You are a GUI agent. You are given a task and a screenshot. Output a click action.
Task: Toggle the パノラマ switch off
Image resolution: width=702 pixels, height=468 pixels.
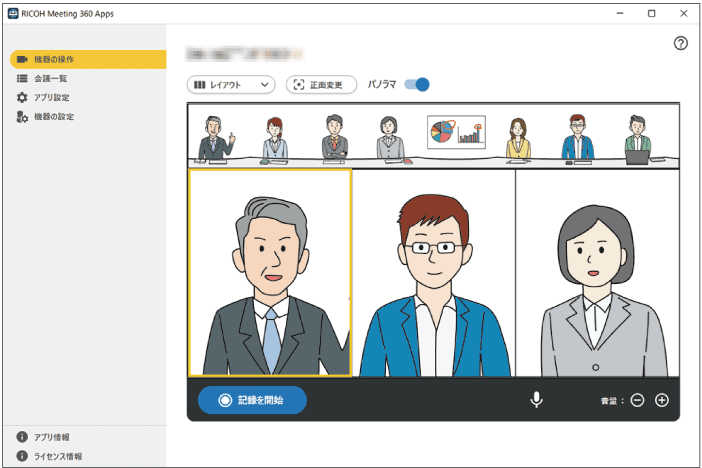click(x=416, y=84)
